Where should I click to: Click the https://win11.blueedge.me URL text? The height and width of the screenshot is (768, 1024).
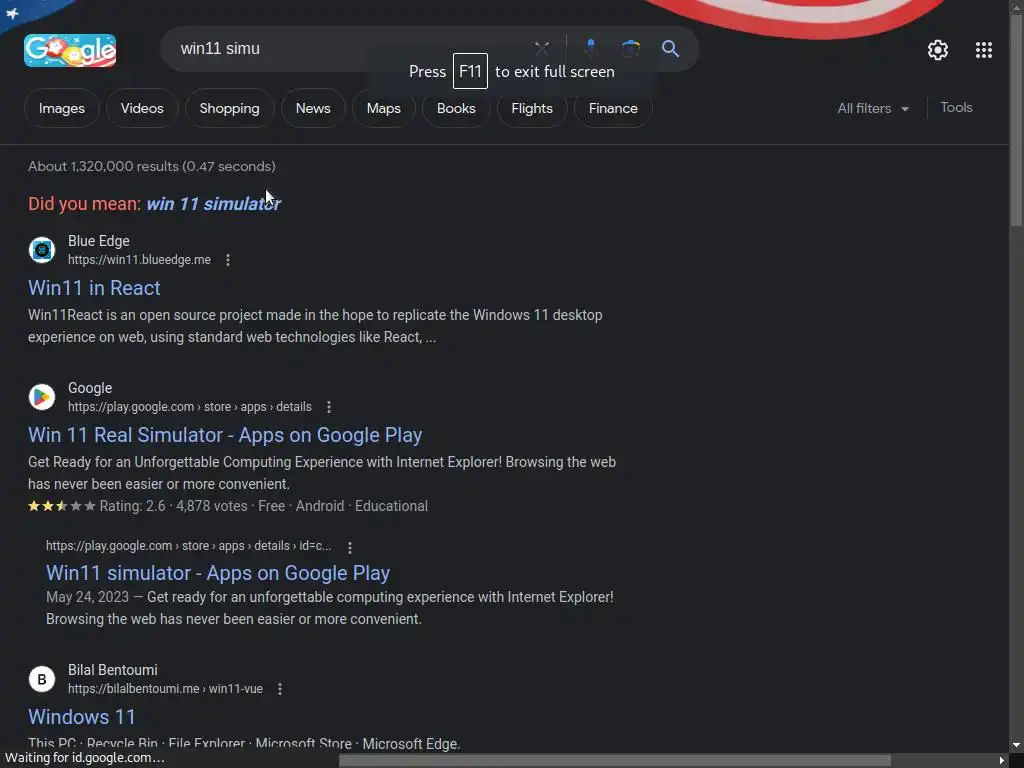click(139, 260)
